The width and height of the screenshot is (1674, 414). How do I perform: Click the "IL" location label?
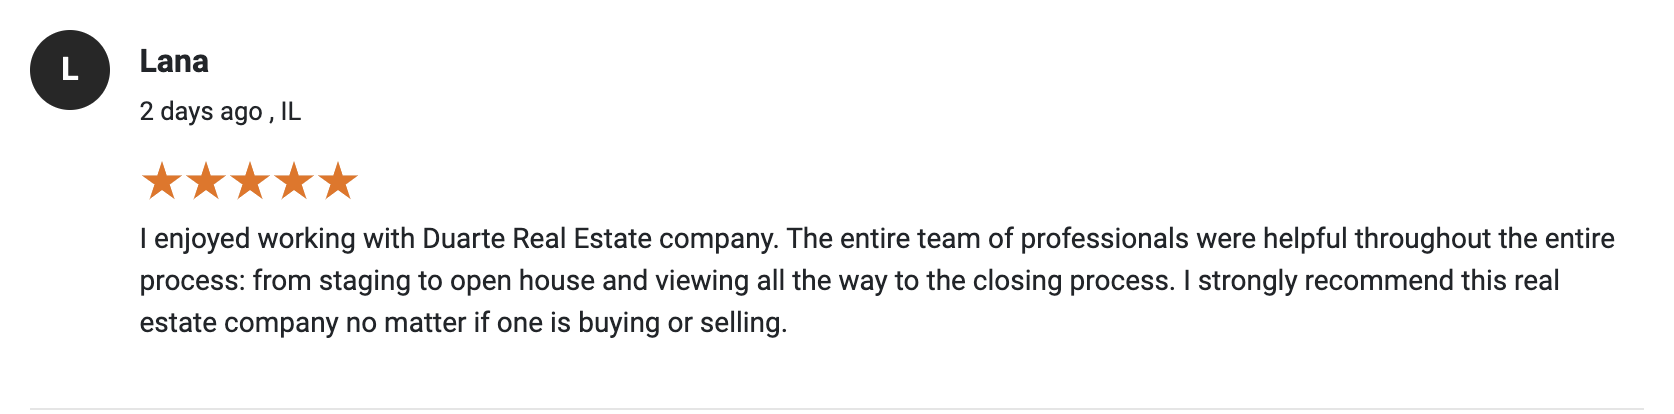coord(290,111)
